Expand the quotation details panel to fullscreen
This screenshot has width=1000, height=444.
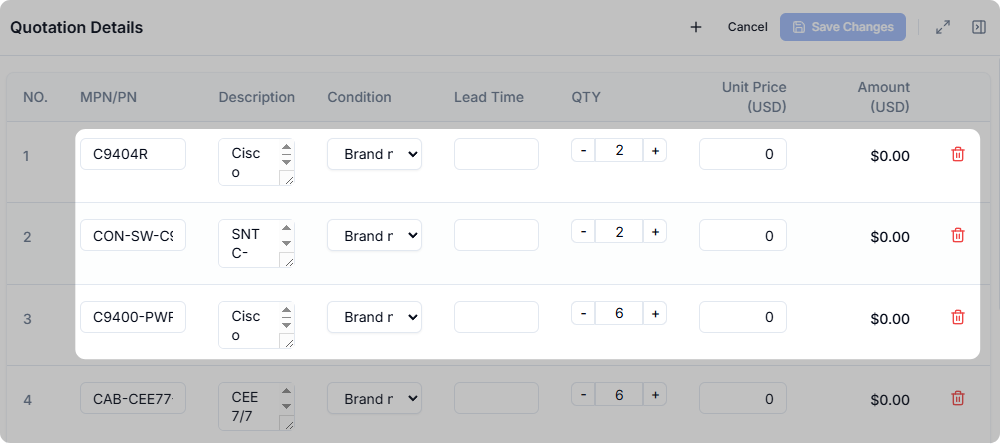tap(943, 27)
